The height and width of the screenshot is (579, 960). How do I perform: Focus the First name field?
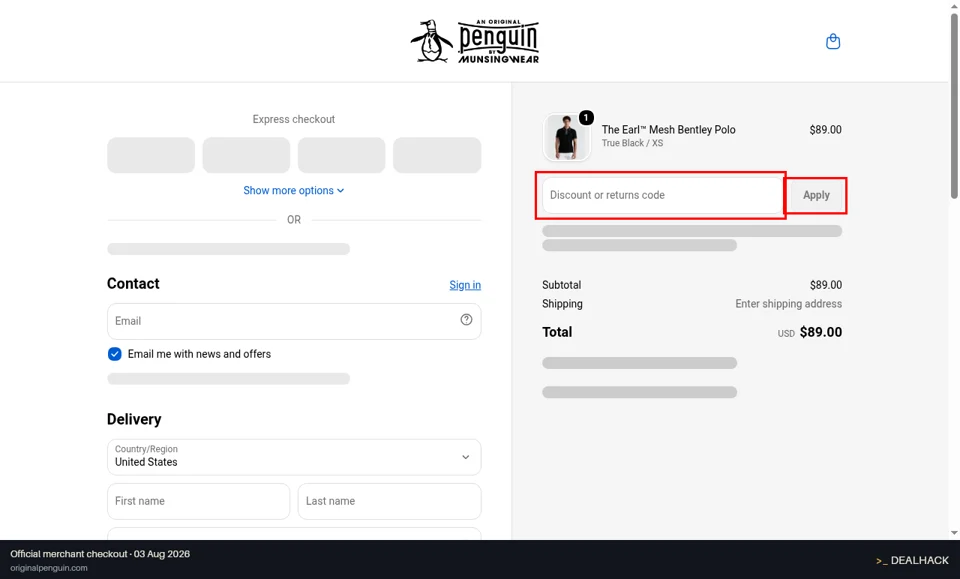198,501
